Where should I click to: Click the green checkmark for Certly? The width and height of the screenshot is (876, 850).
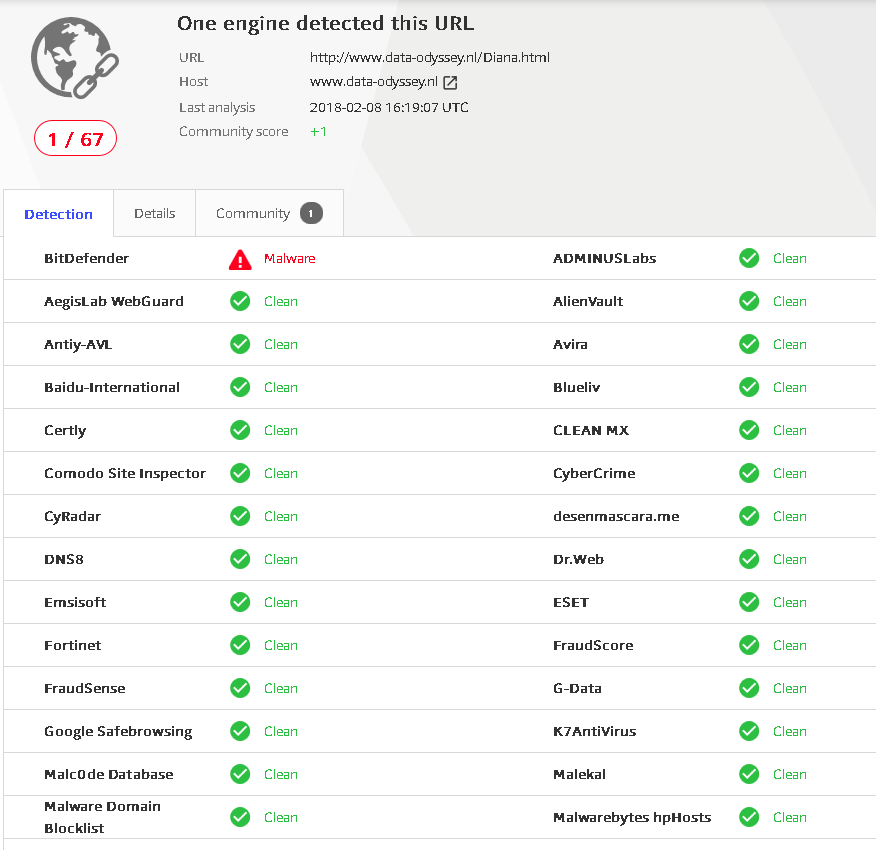click(x=240, y=430)
